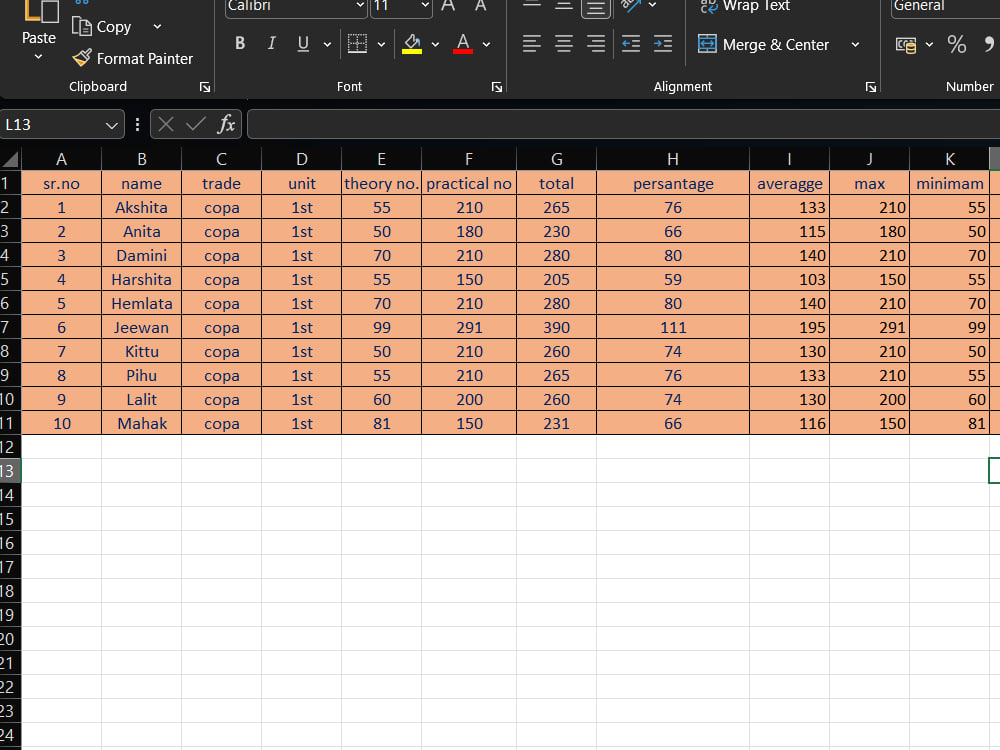Click Format Painter
This screenshot has height=750, width=1000.
(x=133, y=59)
